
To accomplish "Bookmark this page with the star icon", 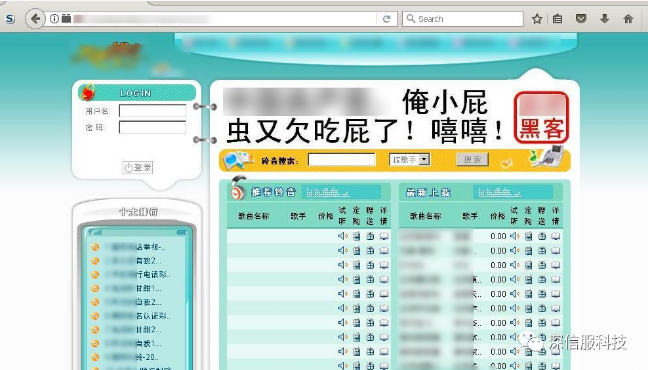I will 537,19.
